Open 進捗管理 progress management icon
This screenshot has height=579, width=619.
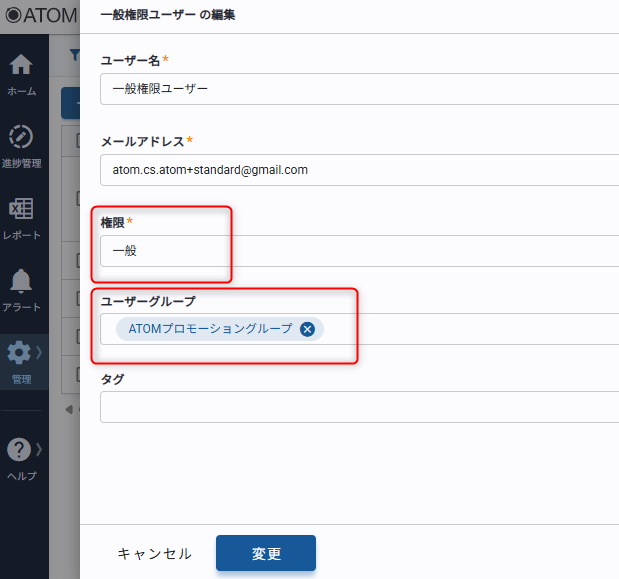coord(21,138)
